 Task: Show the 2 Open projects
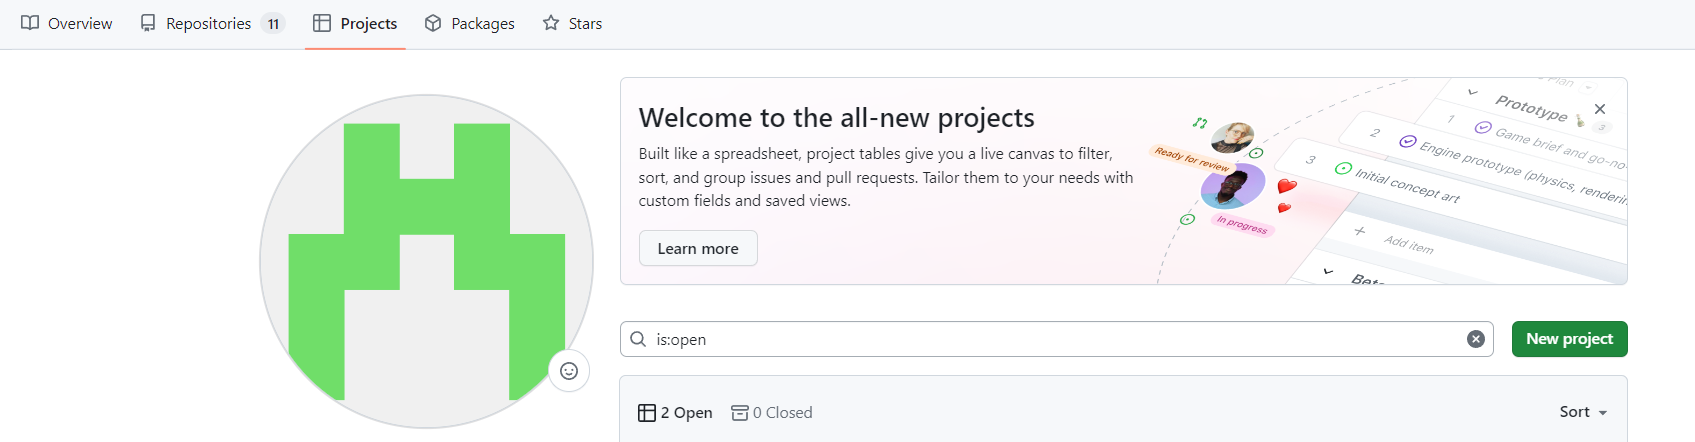pyautogui.click(x=676, y=412)
